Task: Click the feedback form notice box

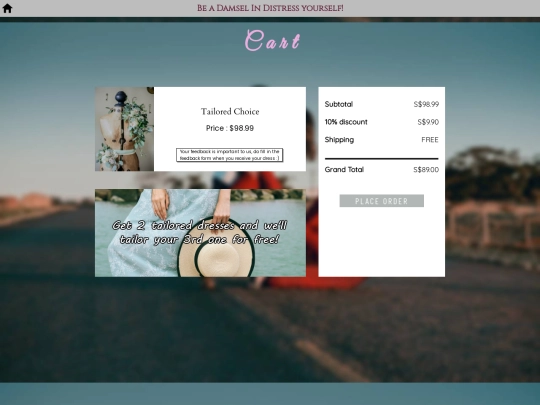Action: point(230,155)
